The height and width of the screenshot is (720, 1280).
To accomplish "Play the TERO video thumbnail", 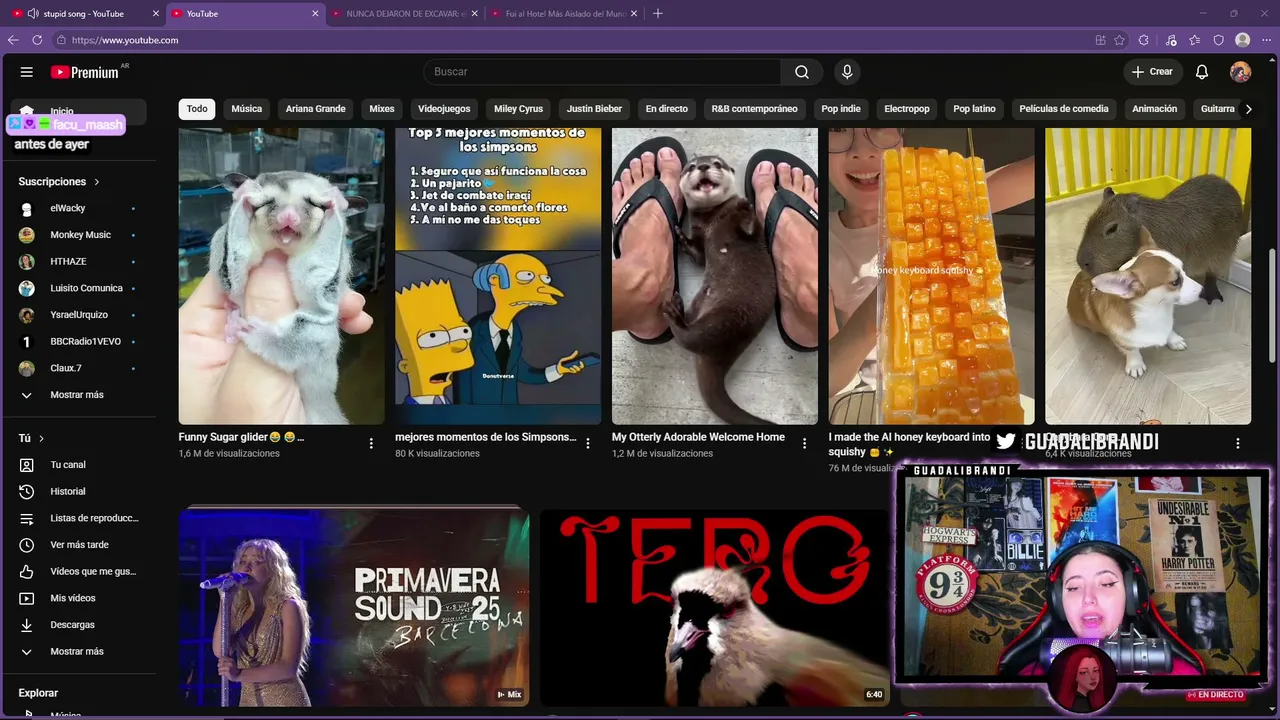I will (715, 608).
